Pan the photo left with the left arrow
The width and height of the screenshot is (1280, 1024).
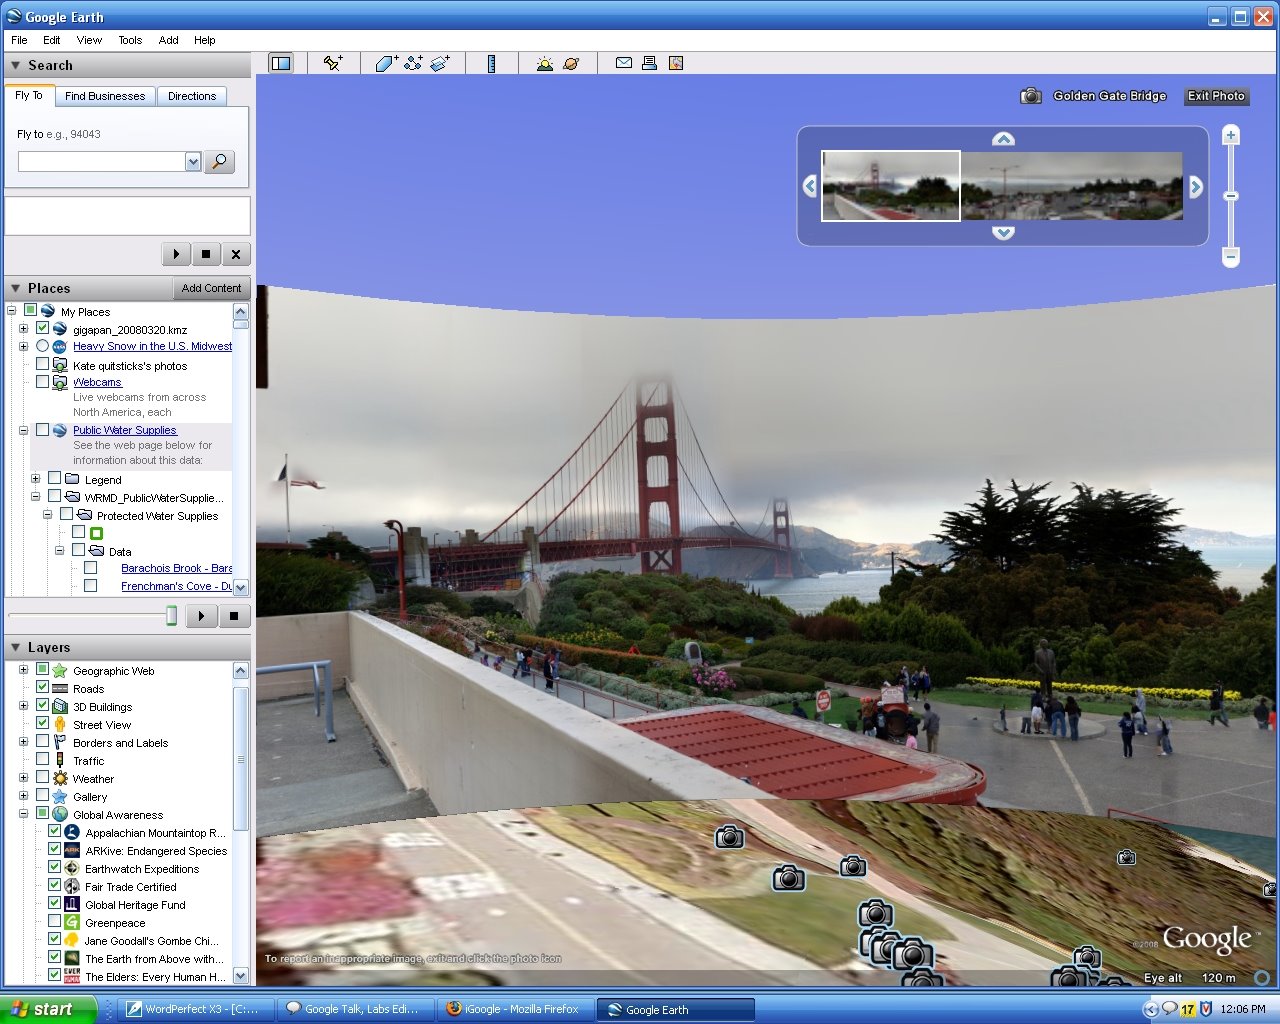[810, 186]
